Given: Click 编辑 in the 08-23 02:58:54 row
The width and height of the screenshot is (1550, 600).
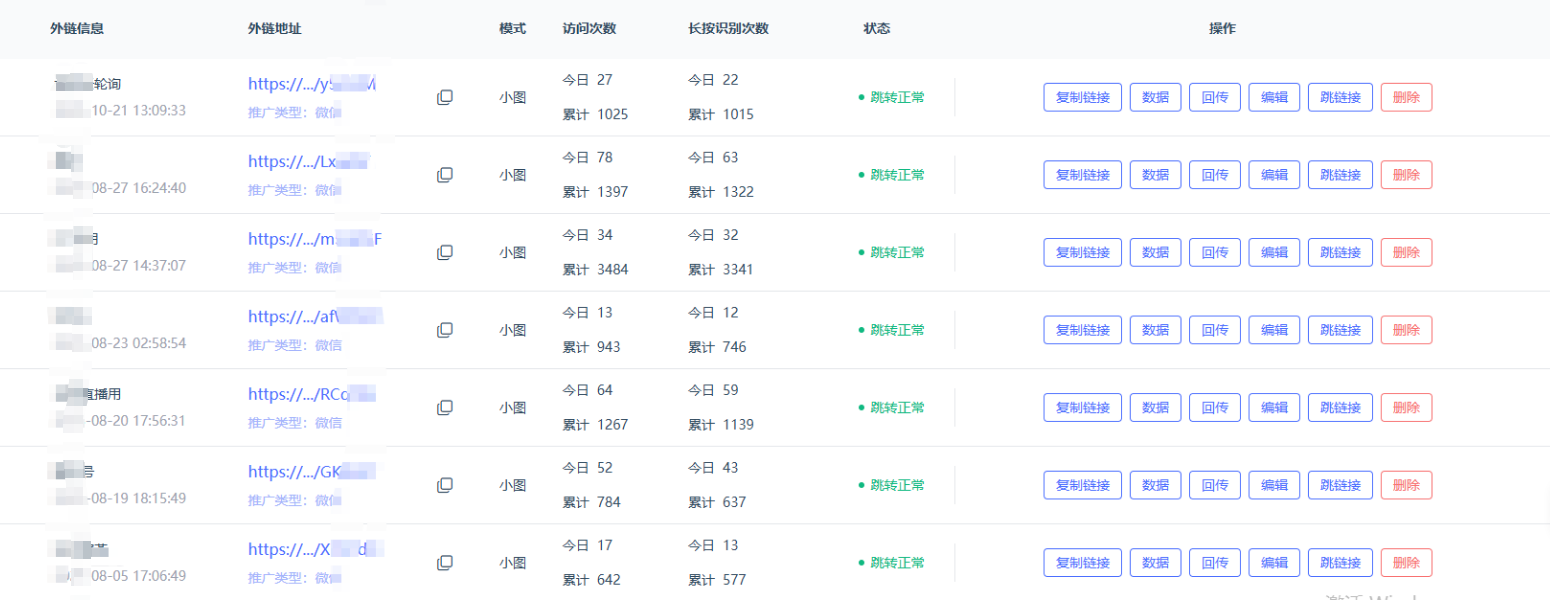Looking at the screenshot, I should click(1274, 330).
